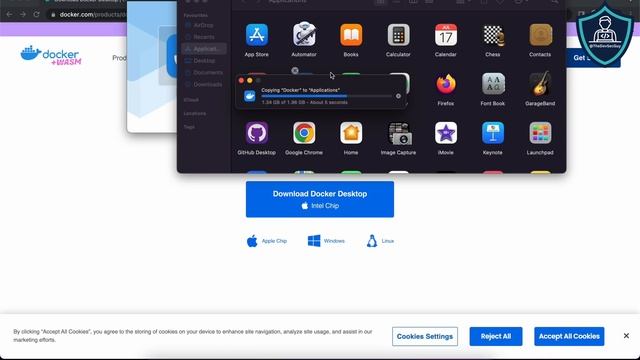Open the App Store application icon
Screen dimensions: 640x360
(257, 35)
